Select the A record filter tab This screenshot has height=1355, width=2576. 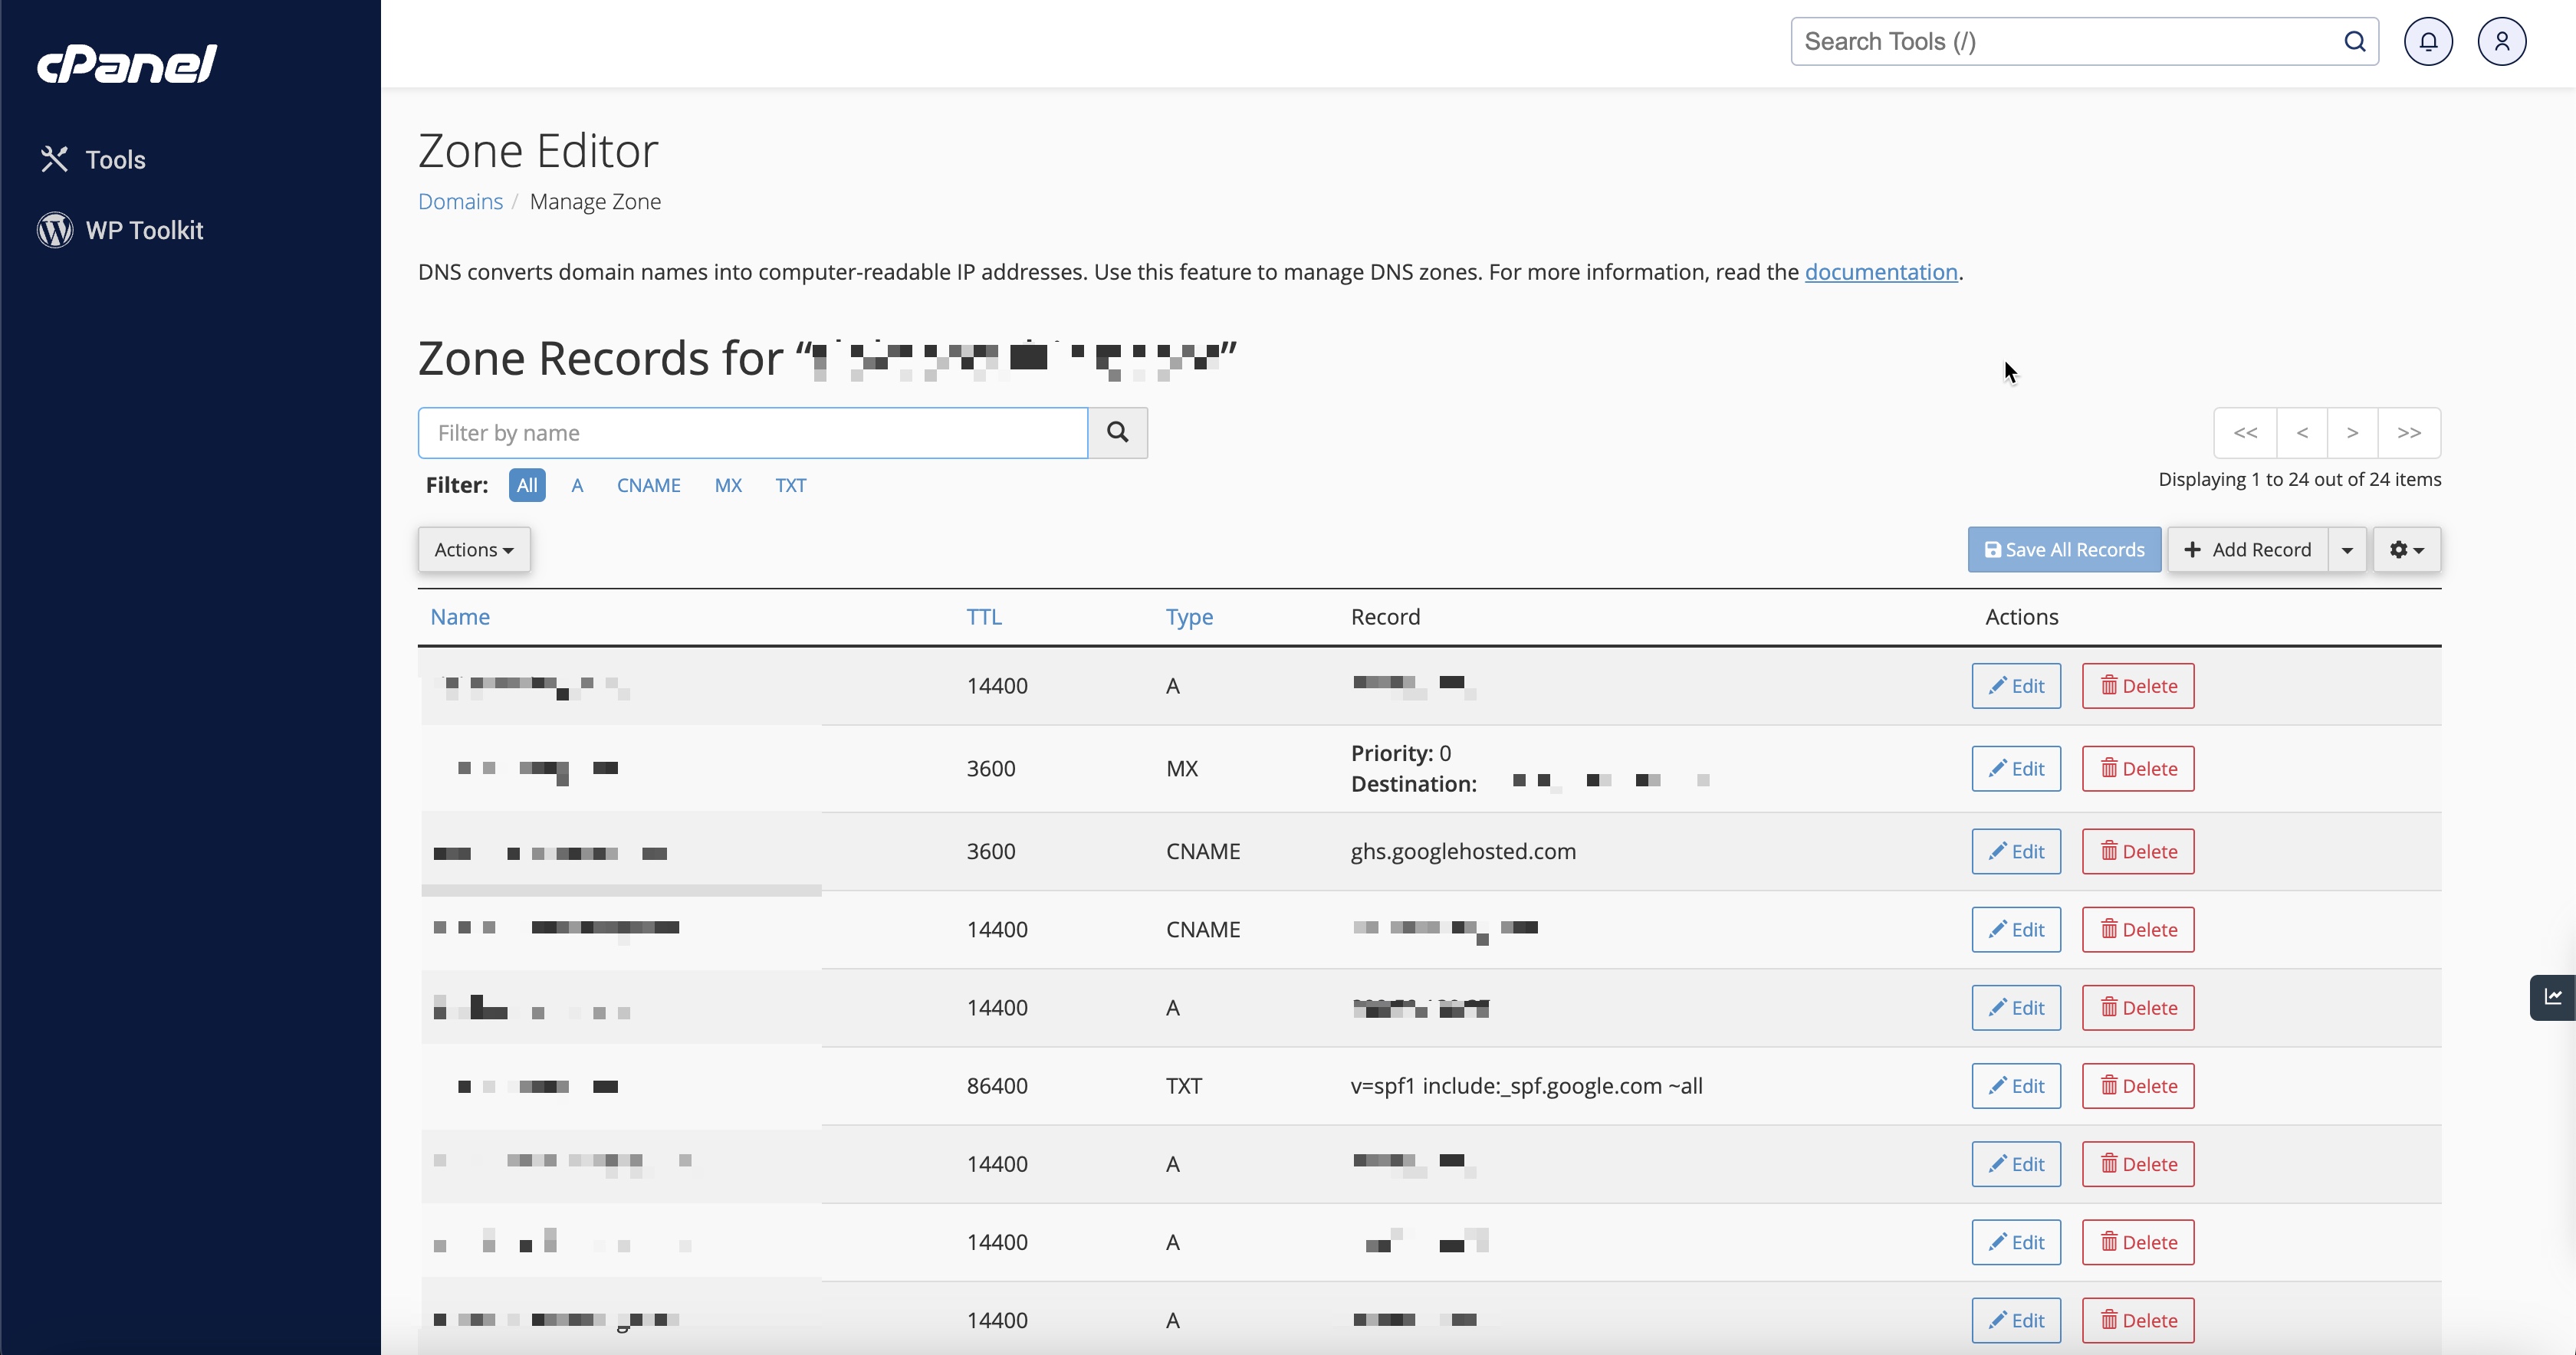pos(576,485)
